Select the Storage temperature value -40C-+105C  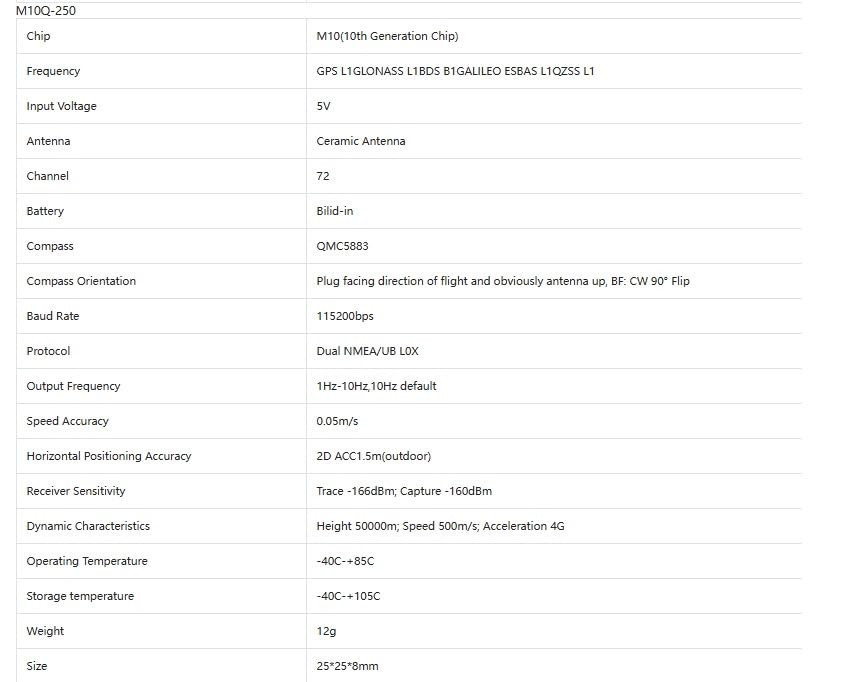click(348, 596)
